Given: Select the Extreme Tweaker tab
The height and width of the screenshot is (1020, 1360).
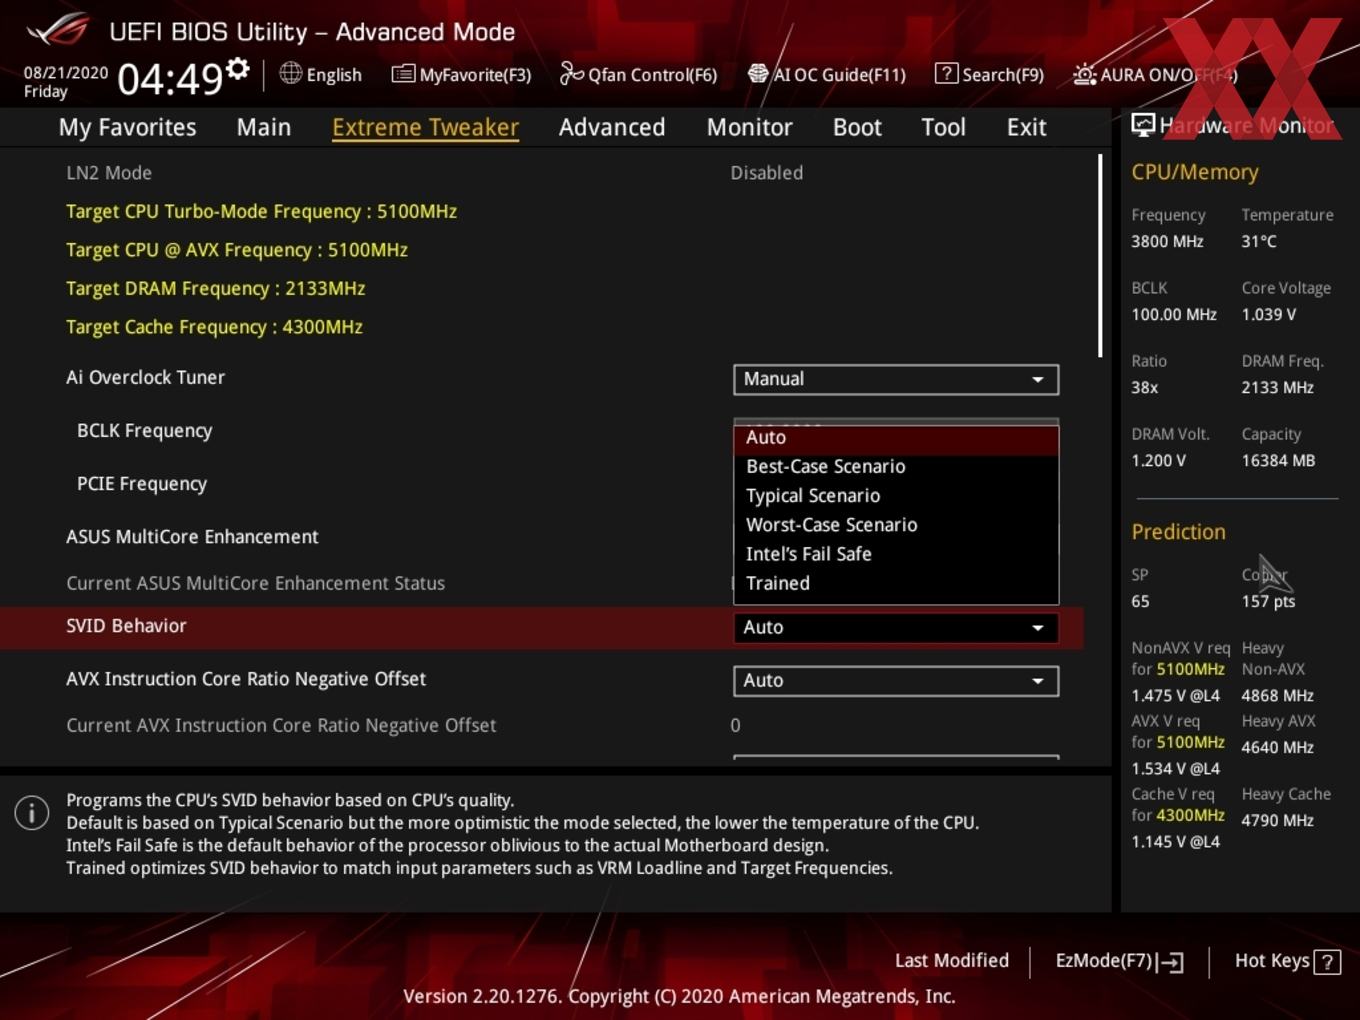Looking at the screenshot, I should (x=425, y=127).
